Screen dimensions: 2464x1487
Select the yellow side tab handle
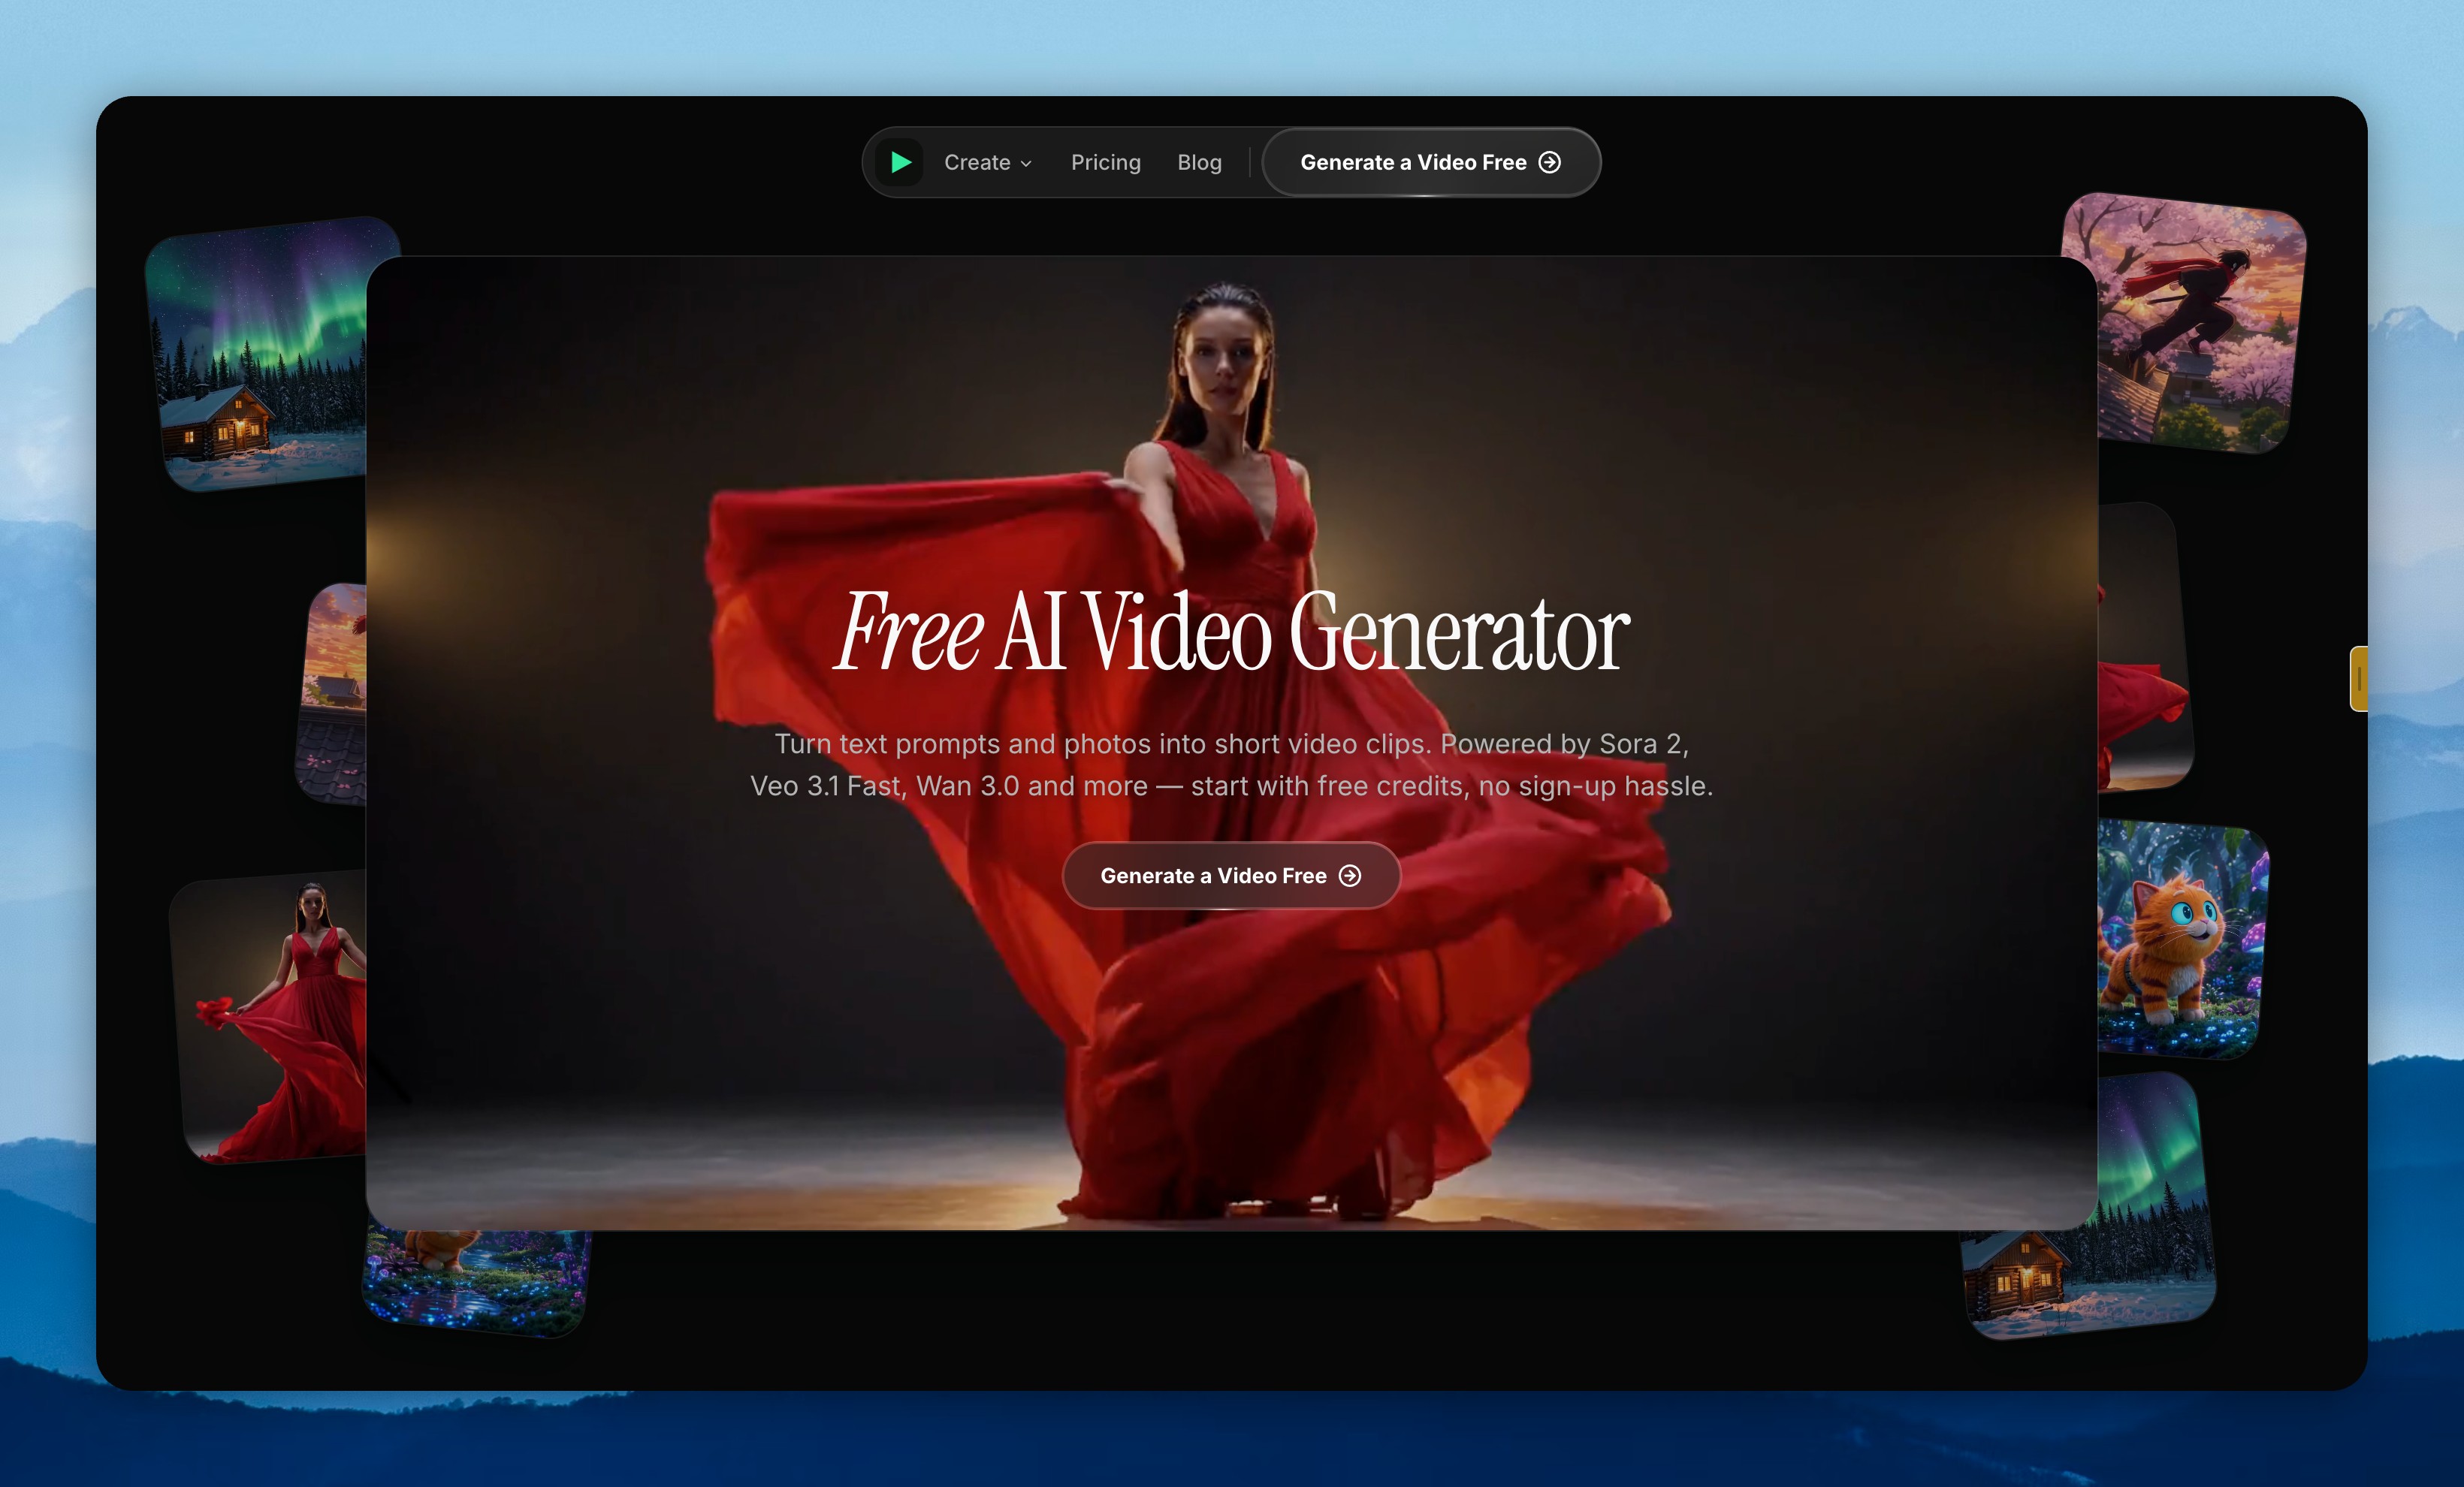[2358, 679]
